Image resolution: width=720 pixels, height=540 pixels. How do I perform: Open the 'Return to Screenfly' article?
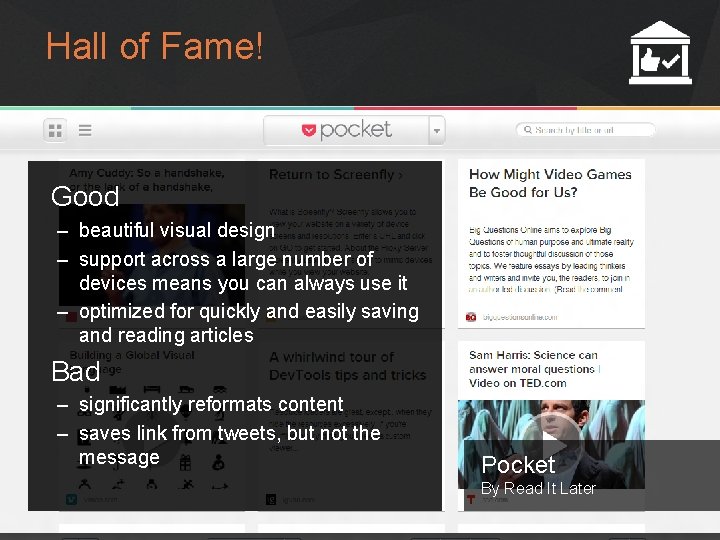pyautogui.click(x=336, y=175)
